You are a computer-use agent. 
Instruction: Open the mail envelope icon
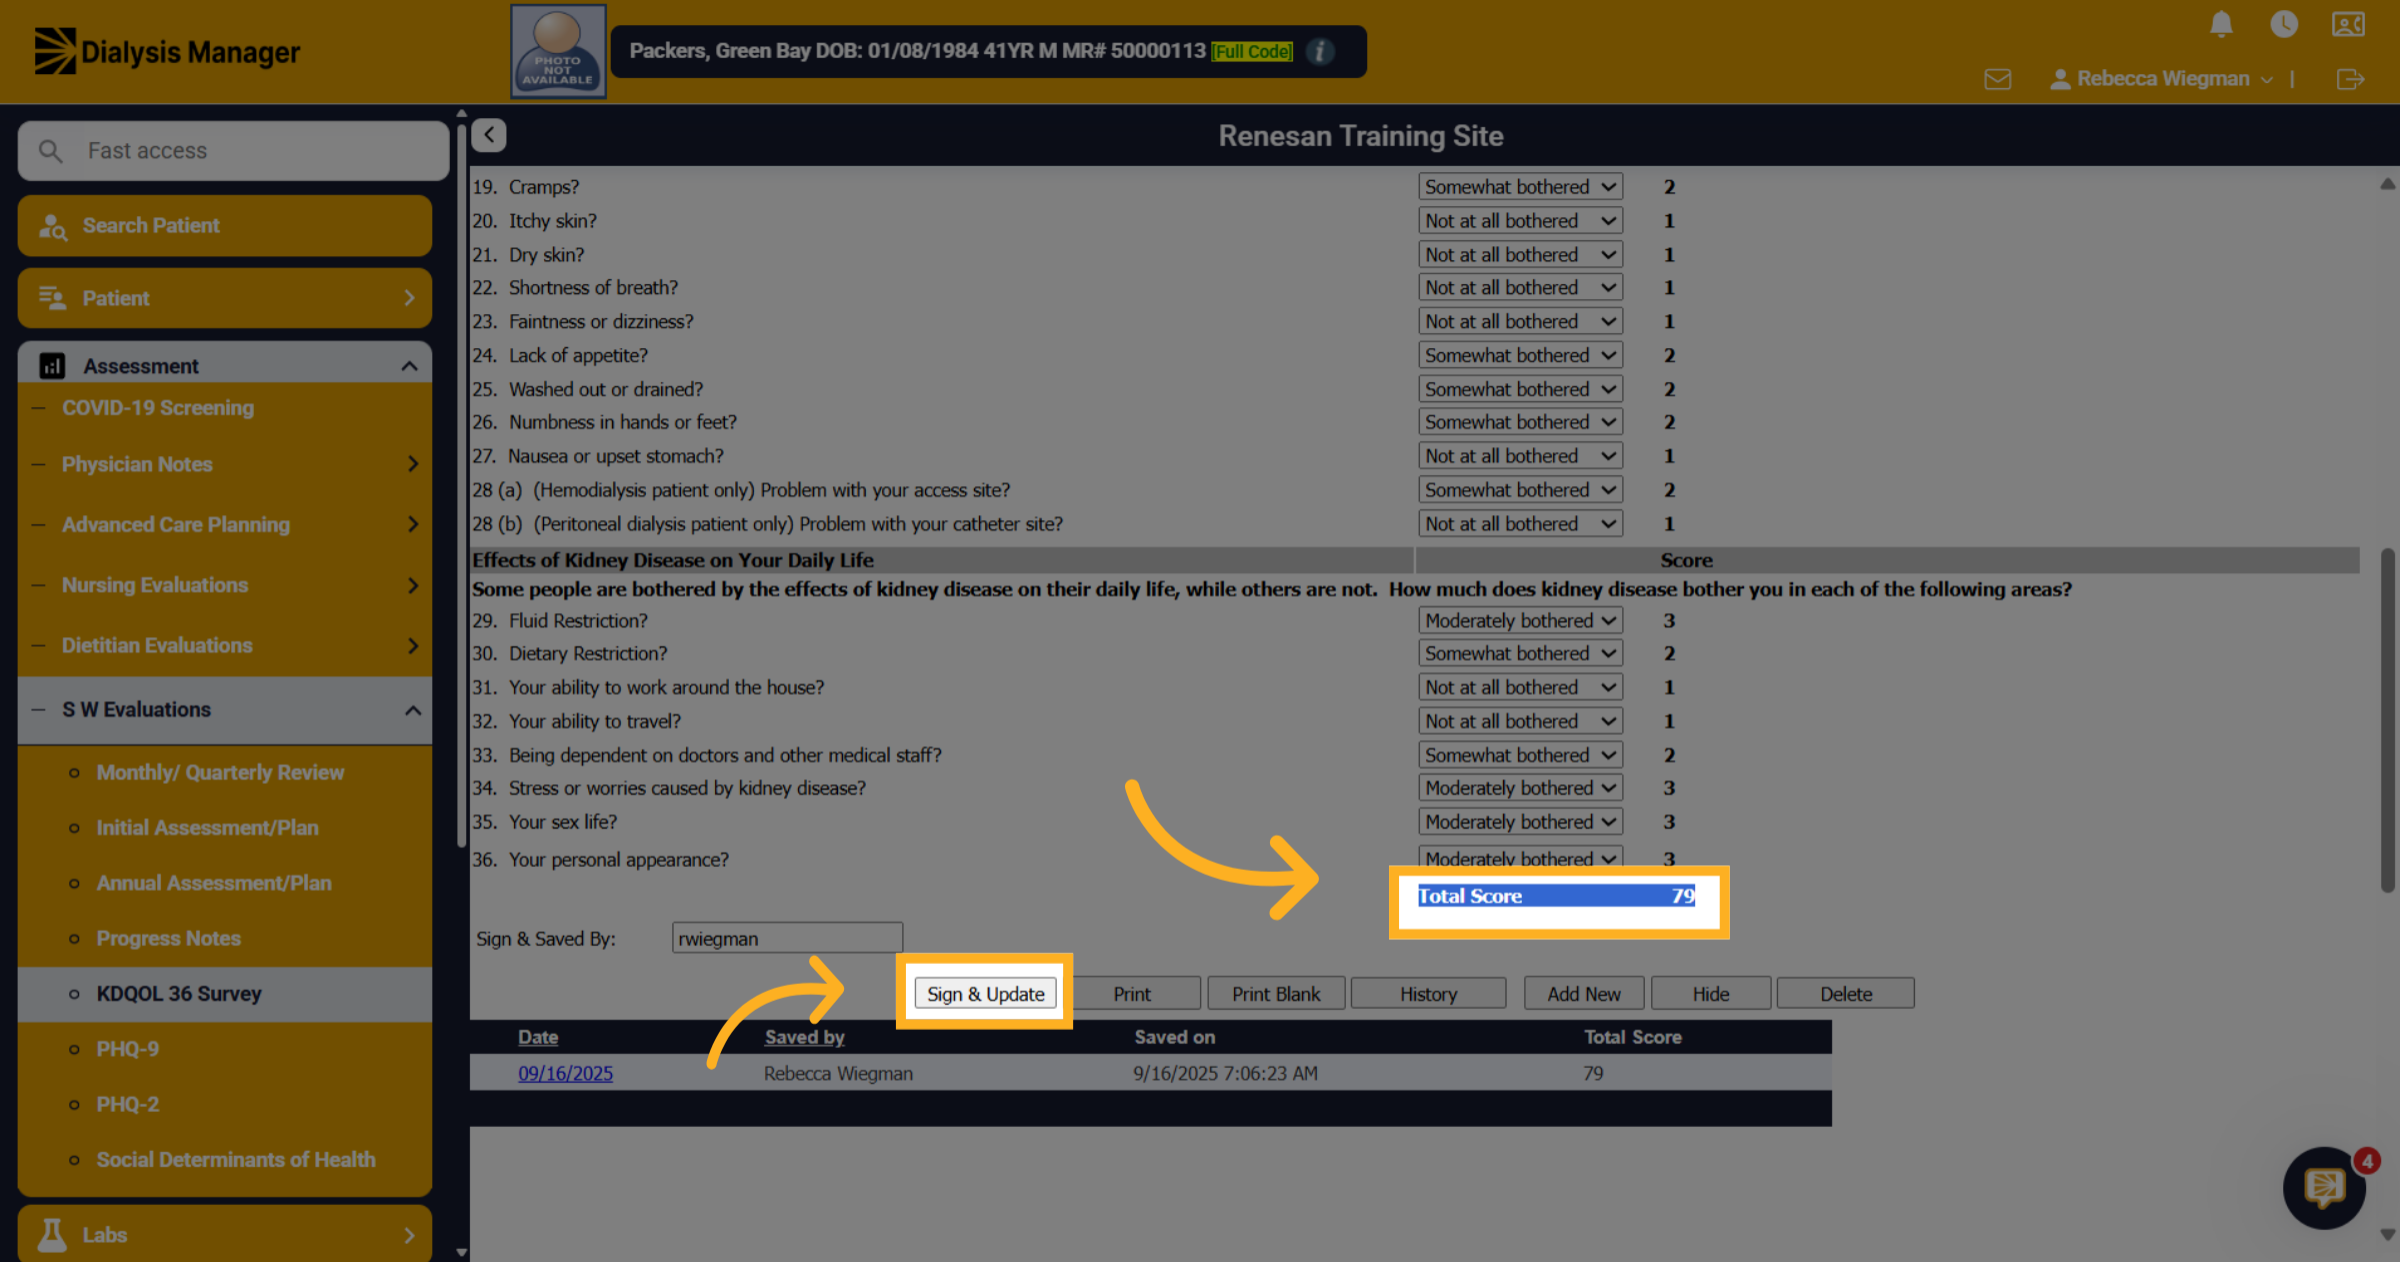tap(1998, 79)
